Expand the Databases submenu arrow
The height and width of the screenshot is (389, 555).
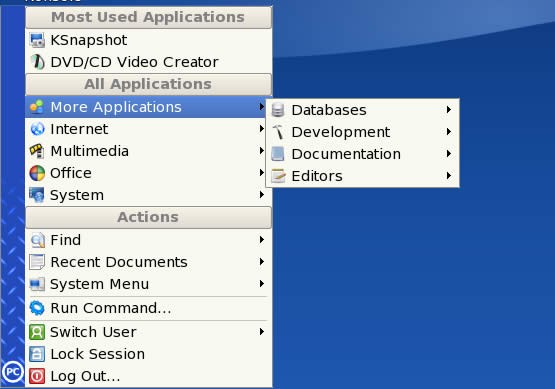pyautogui.click(x=449, y=109)
